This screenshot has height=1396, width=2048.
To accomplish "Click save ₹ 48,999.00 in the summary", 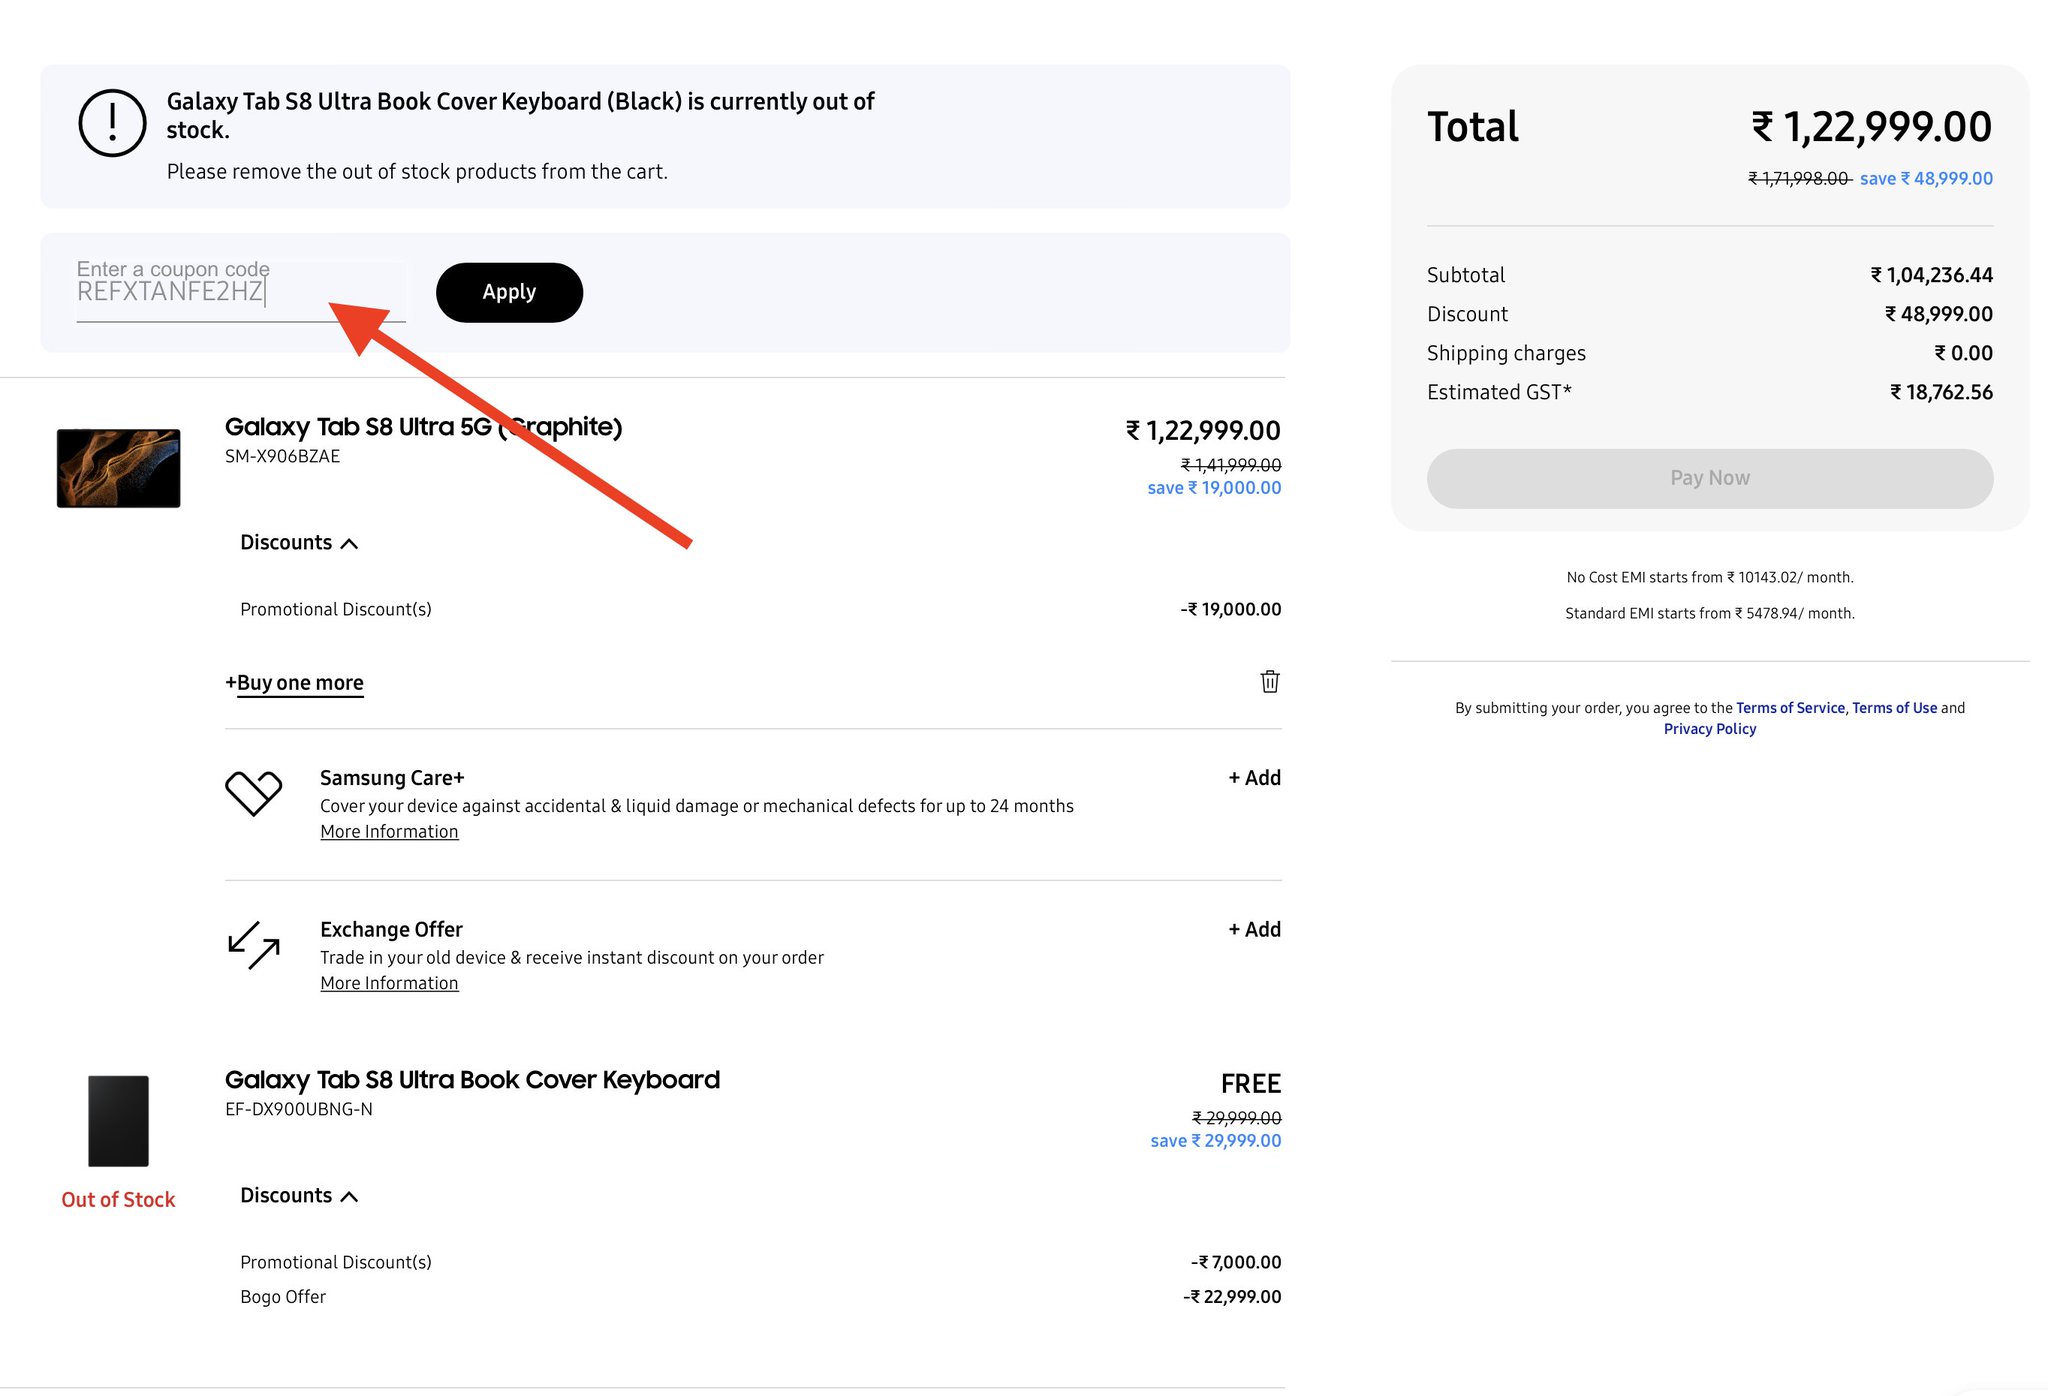I will [x=1926, y=178].
